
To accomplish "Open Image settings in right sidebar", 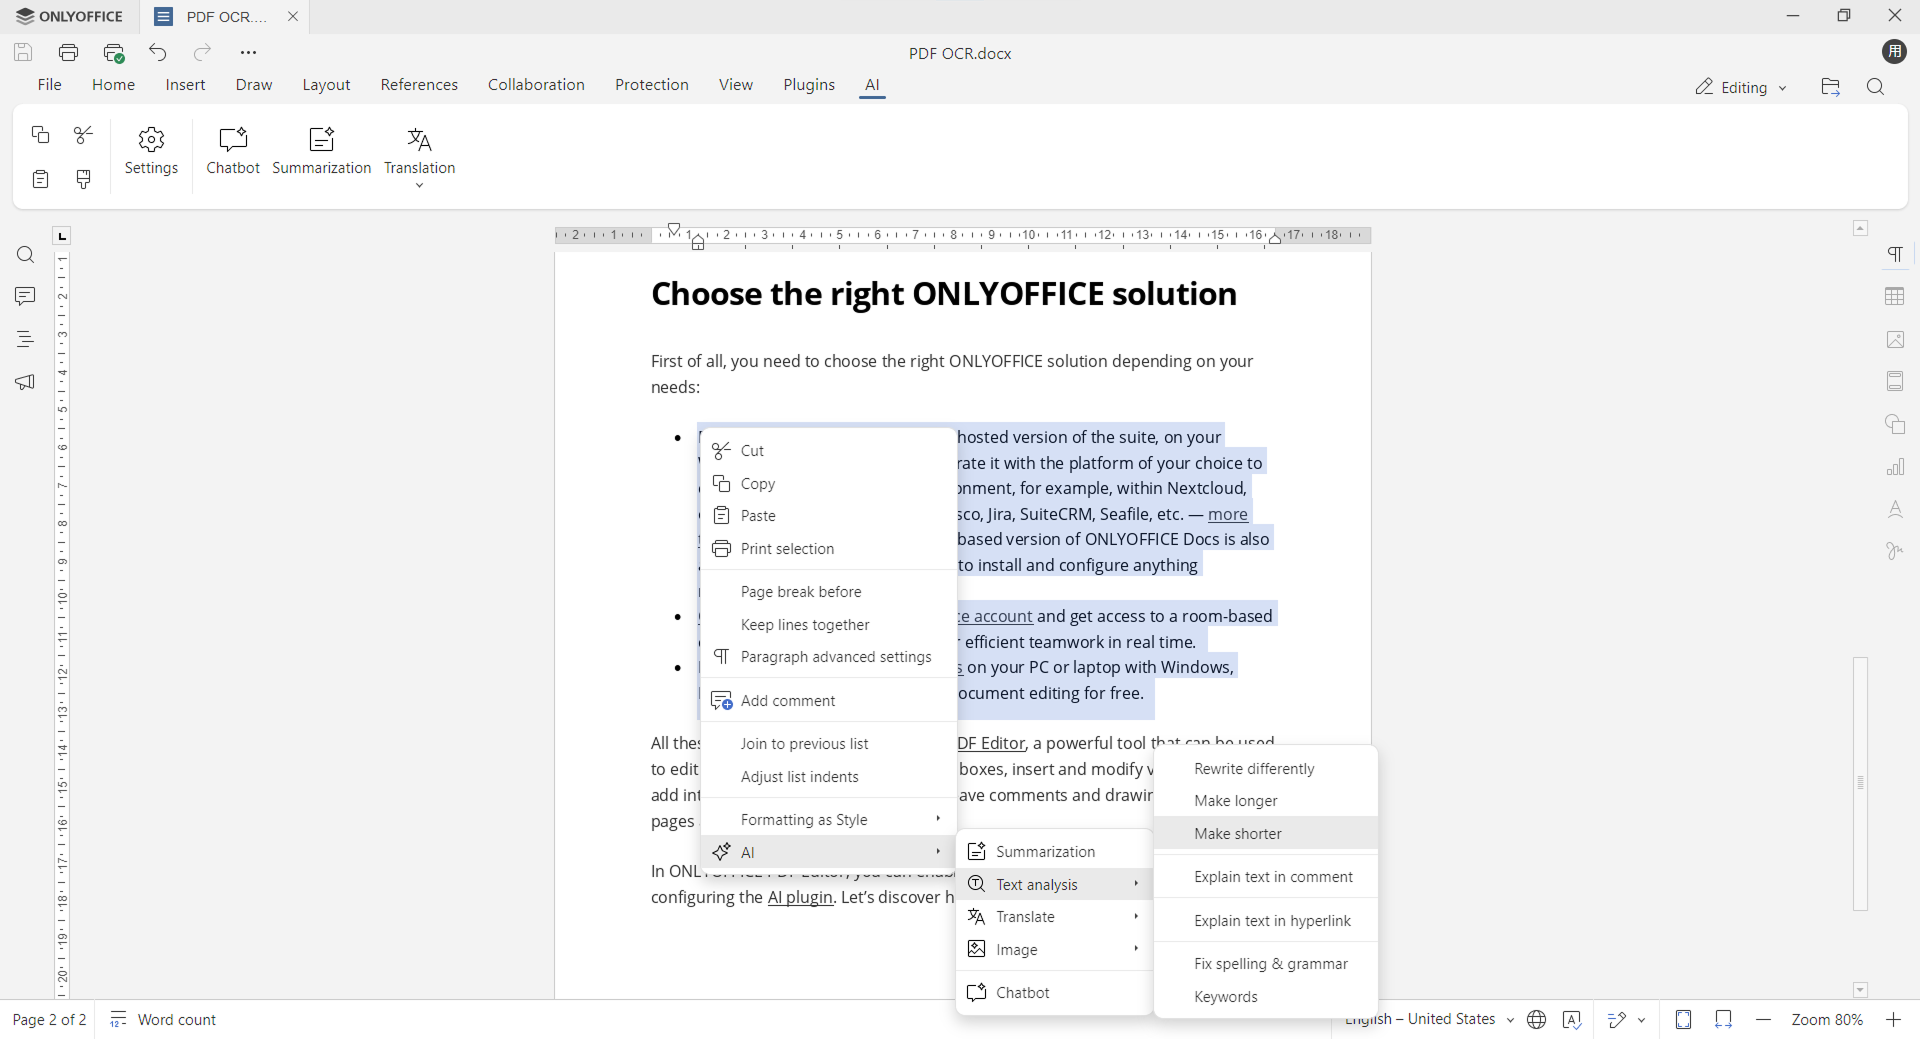I will click(x=1895, y=340).
